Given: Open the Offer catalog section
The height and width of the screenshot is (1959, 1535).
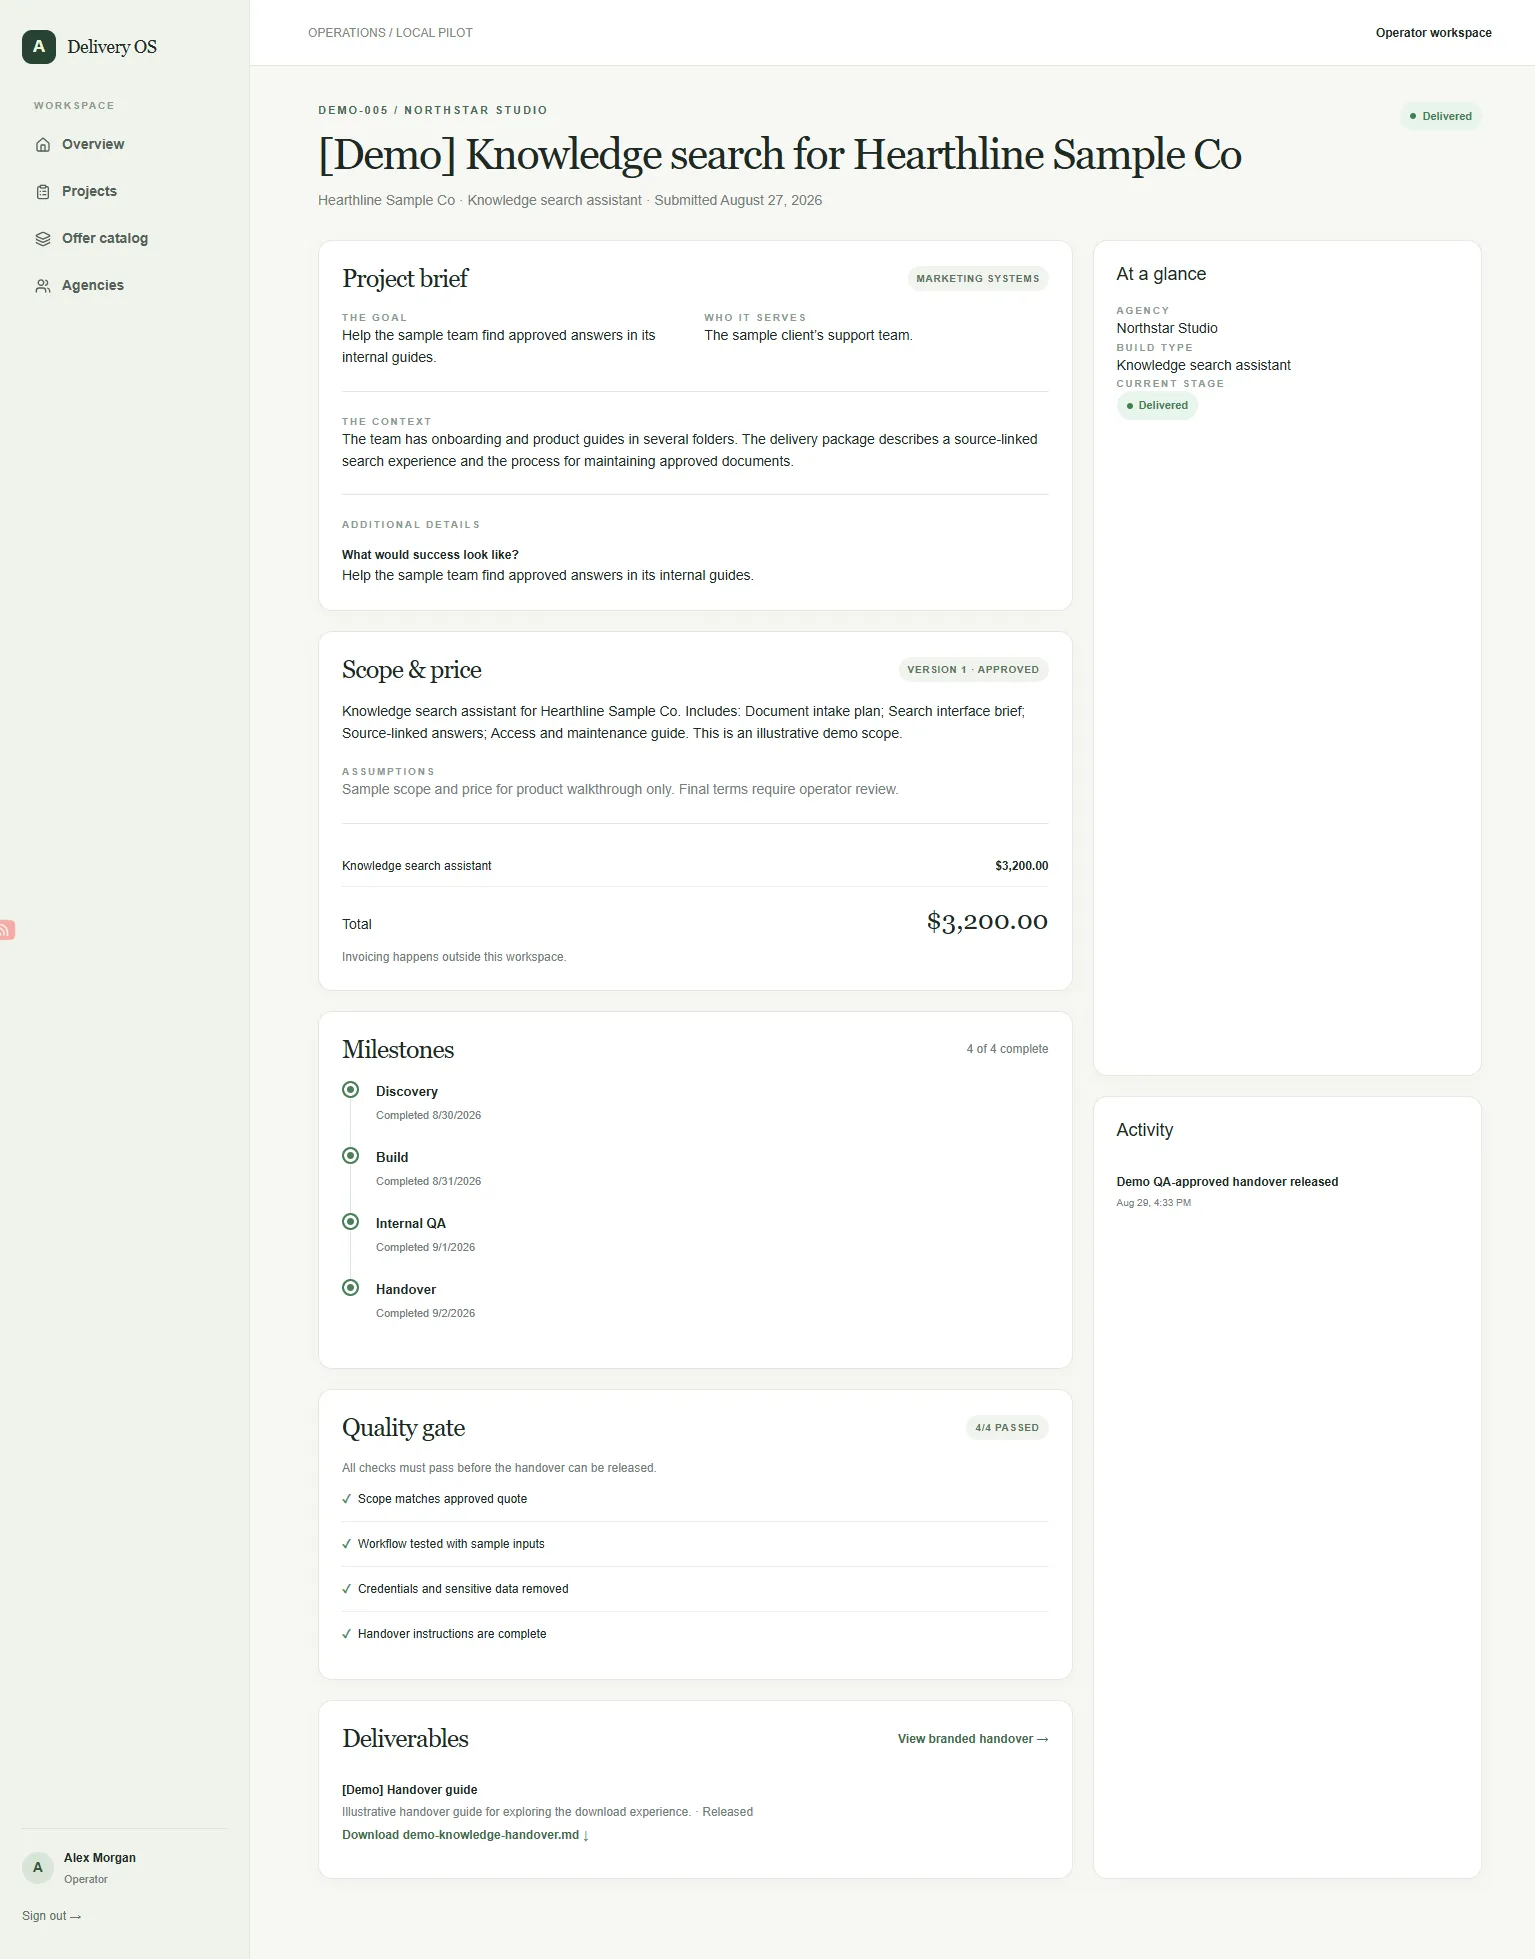Looking at the screenshot, I should coord(105,239).
